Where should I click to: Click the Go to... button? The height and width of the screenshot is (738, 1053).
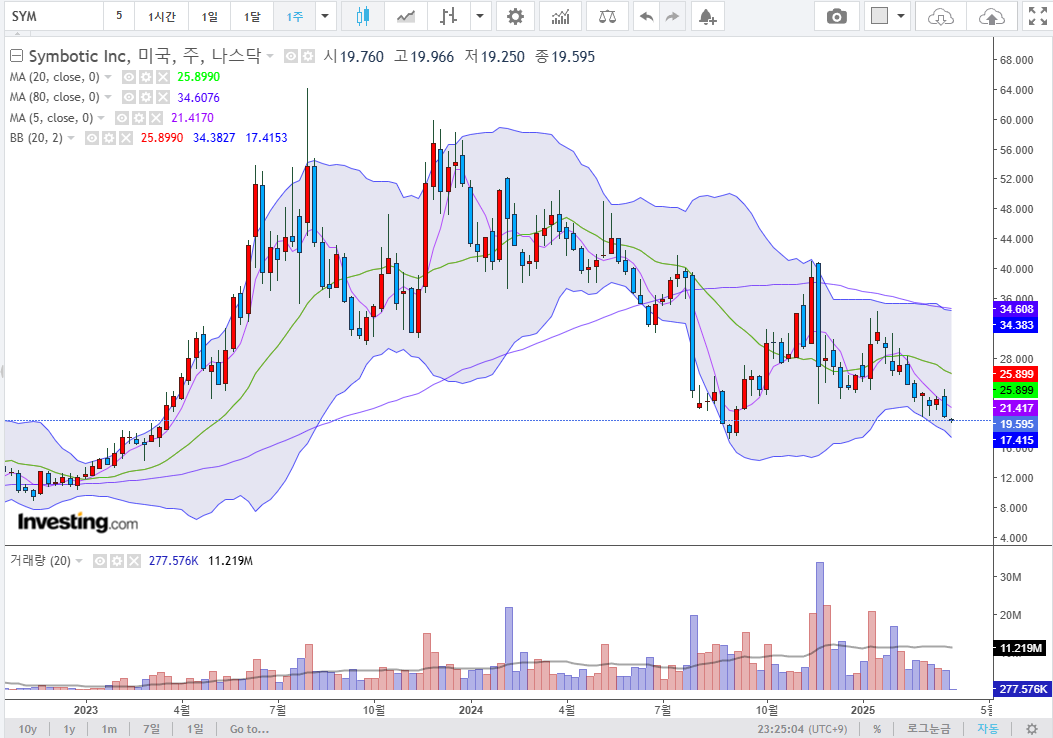[x=249, y=729]
